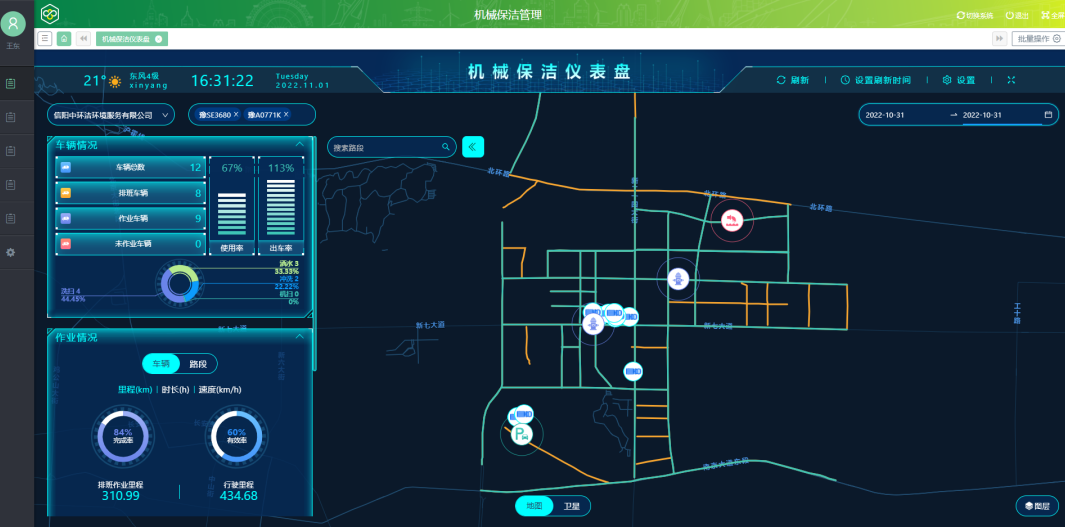Click the calendar icon in date range
The width and height of the screenshot is (1065, 527).
[x=1048, y=115]
